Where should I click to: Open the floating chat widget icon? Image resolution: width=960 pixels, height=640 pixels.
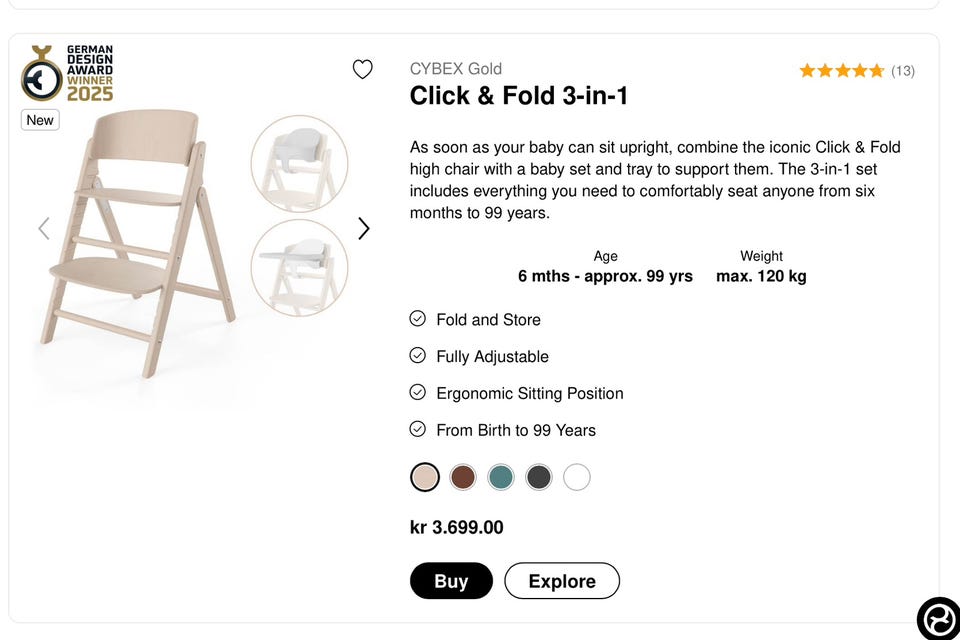(x=939, y=618)
